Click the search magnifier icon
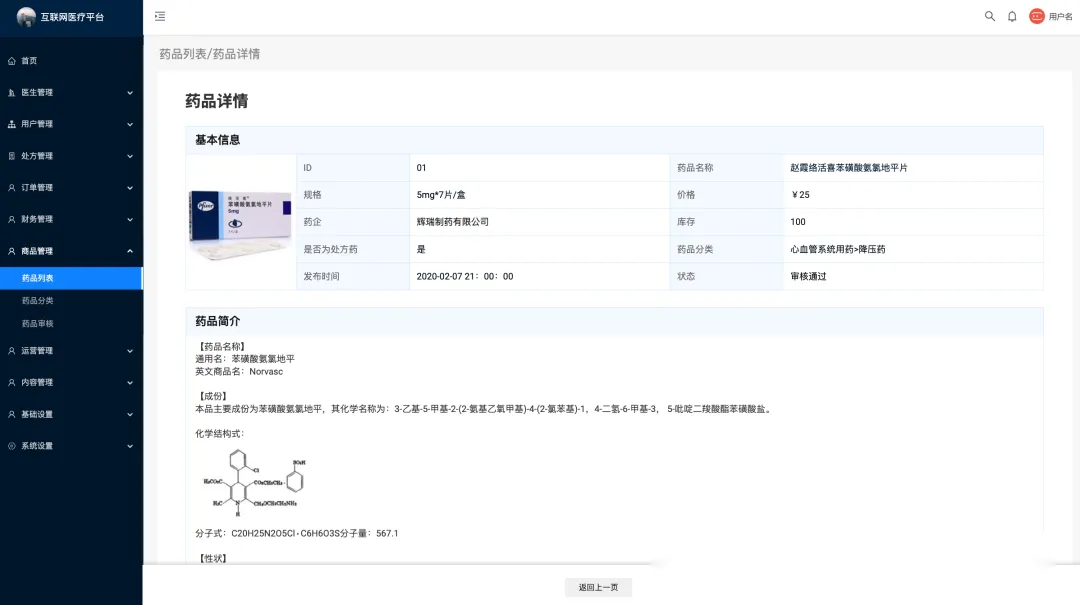The height and width of the screenshot is (605, 1080). (x=990, y=16)
